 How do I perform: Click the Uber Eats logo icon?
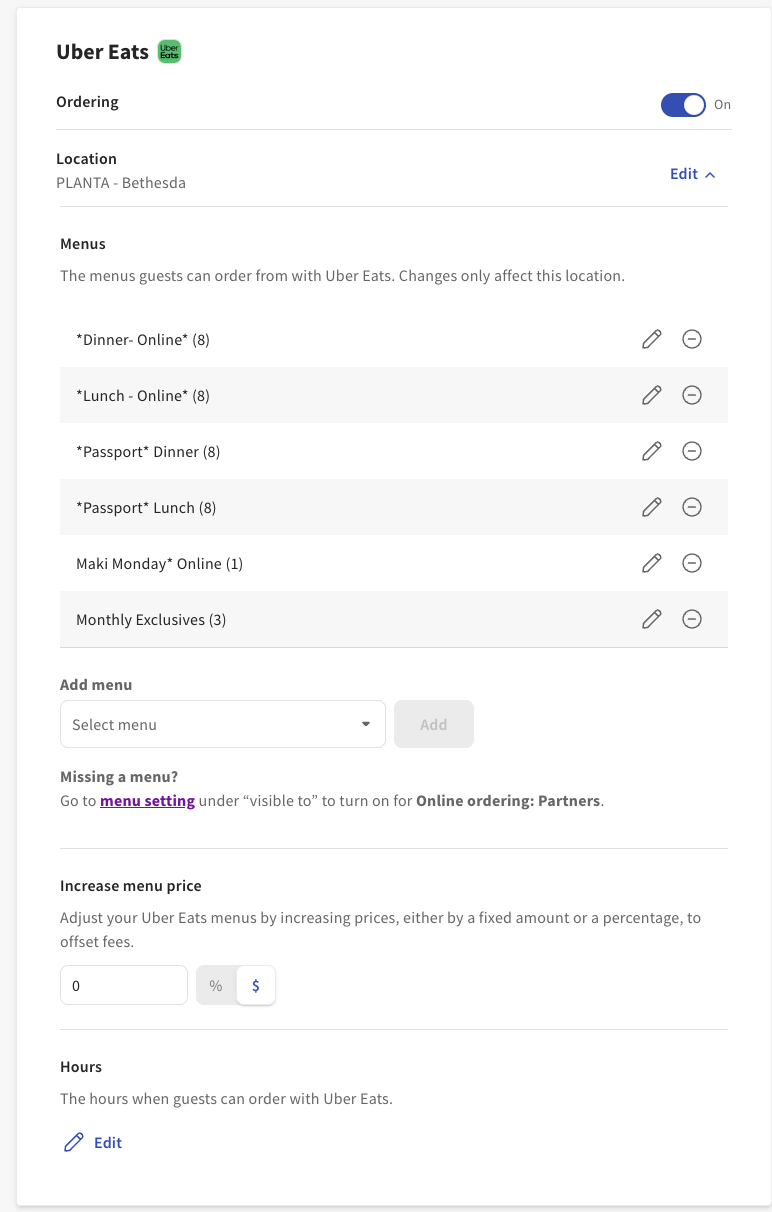[x=169, y=50]
